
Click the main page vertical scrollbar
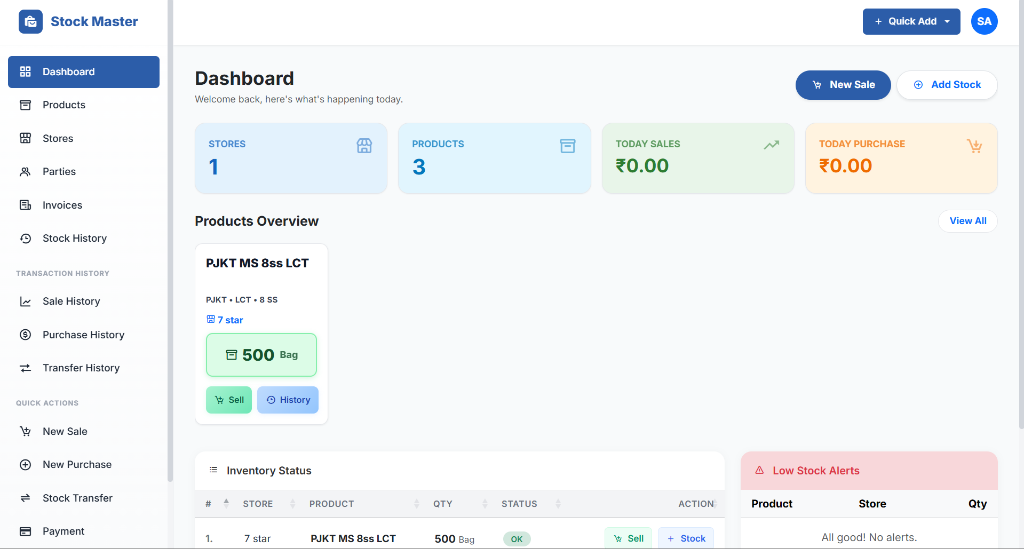(x=1021, y=214)
